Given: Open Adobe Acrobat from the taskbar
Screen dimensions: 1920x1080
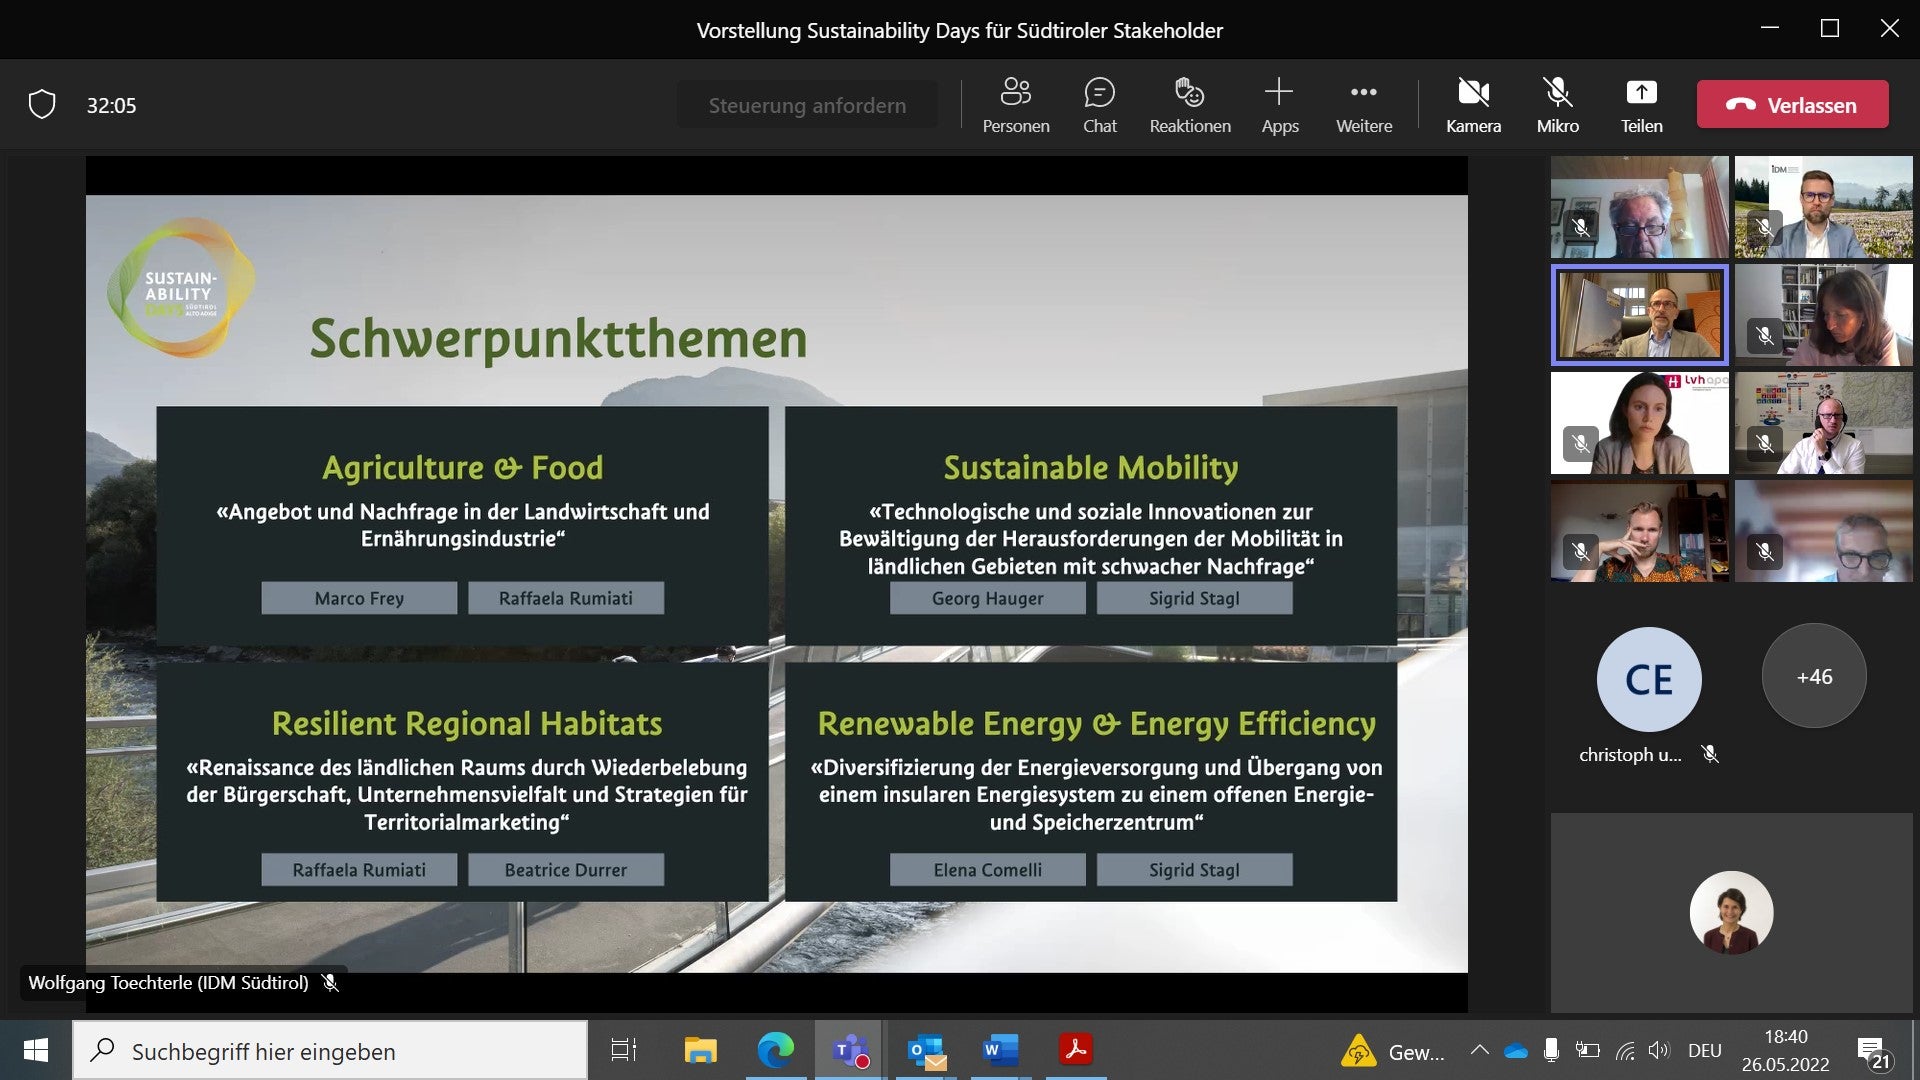Looking at the screenshot, I should click(1076, 1050).
